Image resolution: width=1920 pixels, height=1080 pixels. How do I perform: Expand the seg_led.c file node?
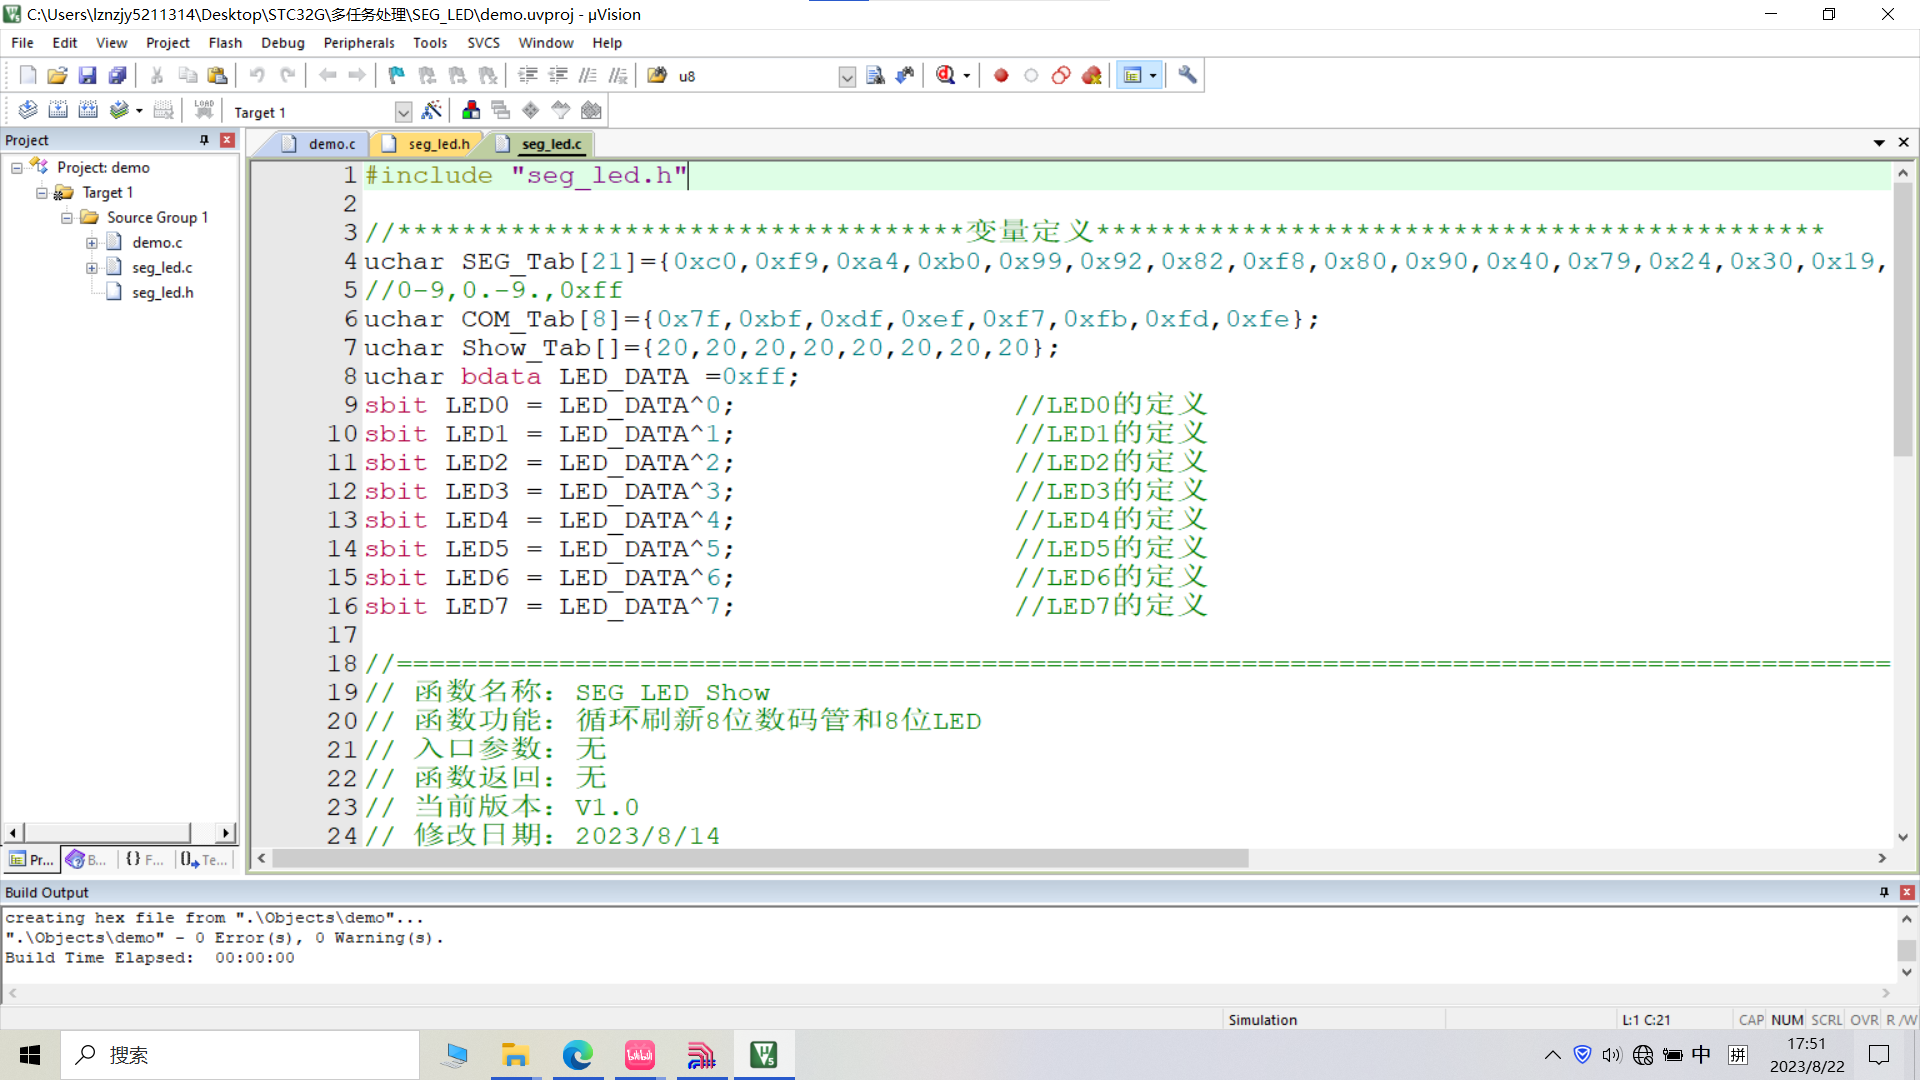tap(91, 268)
